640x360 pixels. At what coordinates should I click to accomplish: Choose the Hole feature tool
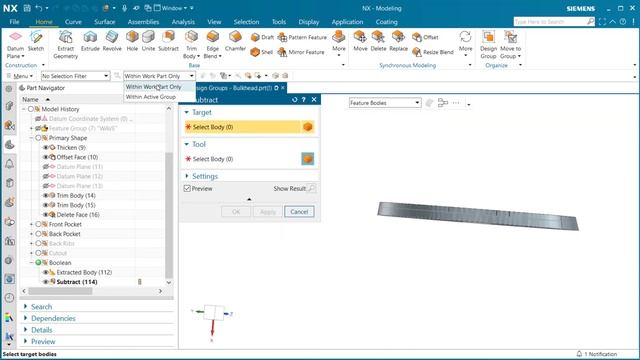pyautogui.click(x=132, y=41)
